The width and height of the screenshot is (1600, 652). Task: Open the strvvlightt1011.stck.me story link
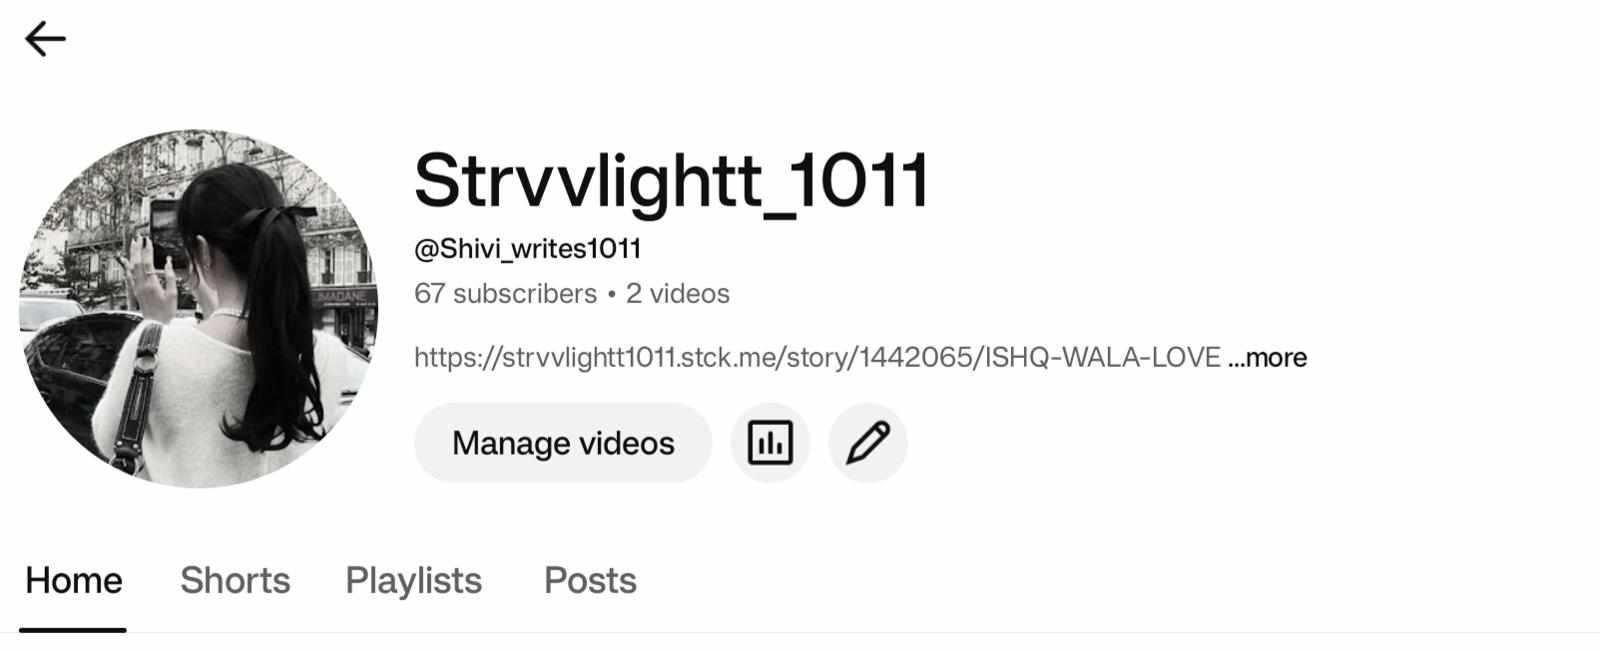pyautogui.click(x=817, y=358)
